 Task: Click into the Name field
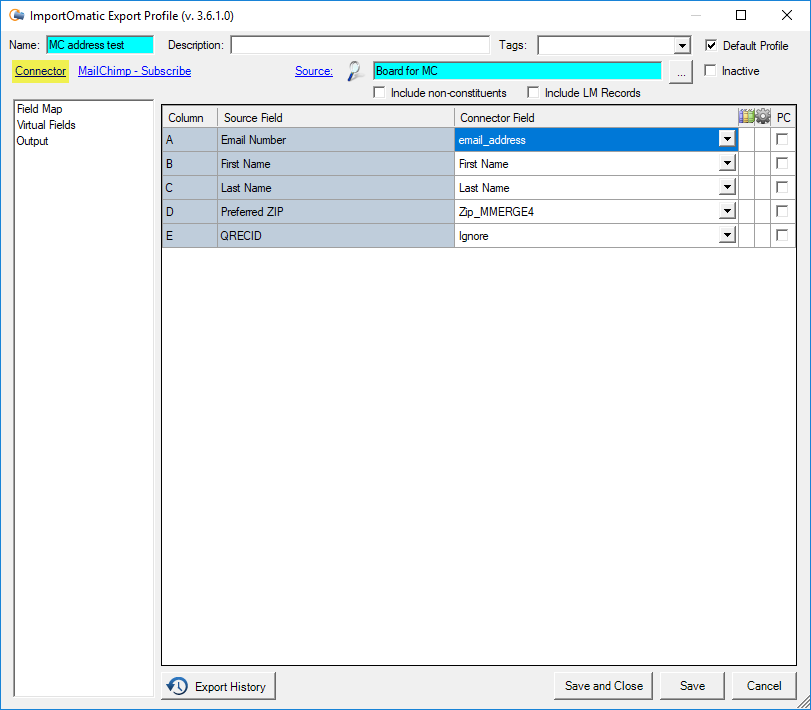pos(100,45)
